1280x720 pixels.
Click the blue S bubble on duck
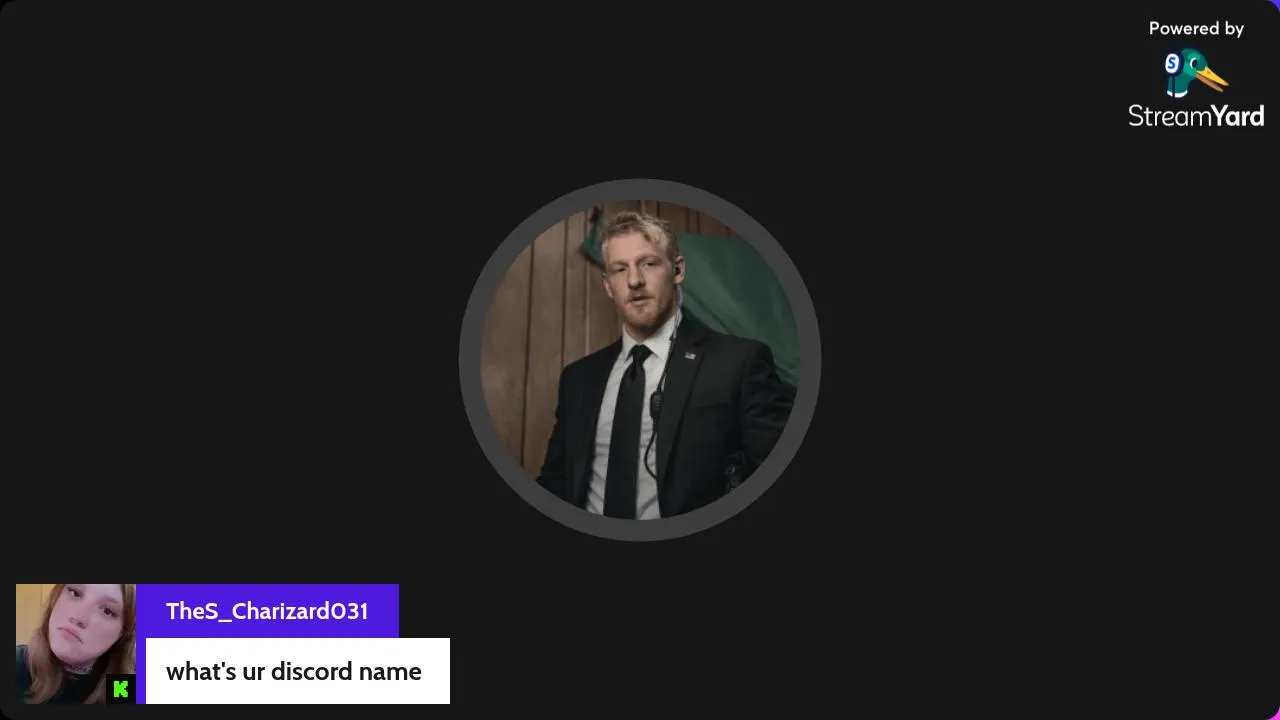[x=1173, y=64]
